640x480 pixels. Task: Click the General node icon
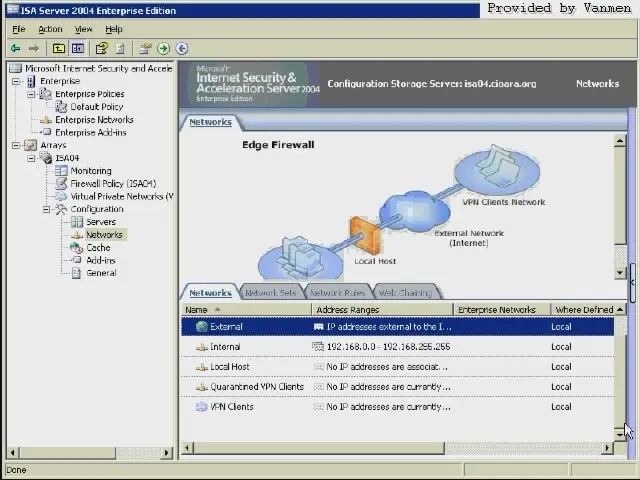pyautogui.click(x=76, y=273)
